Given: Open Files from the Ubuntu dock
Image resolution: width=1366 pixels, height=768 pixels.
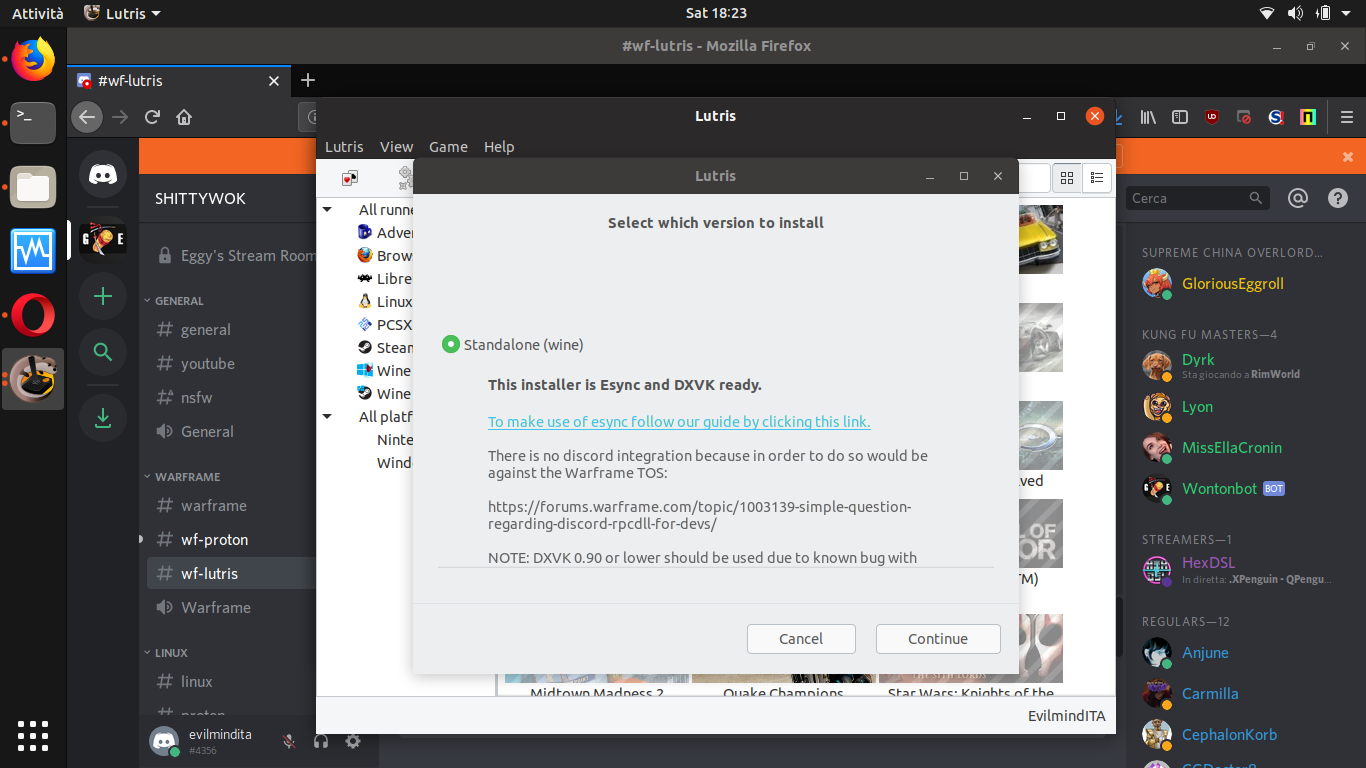Looking at the screenshot, I should click(x=33, y=186).
